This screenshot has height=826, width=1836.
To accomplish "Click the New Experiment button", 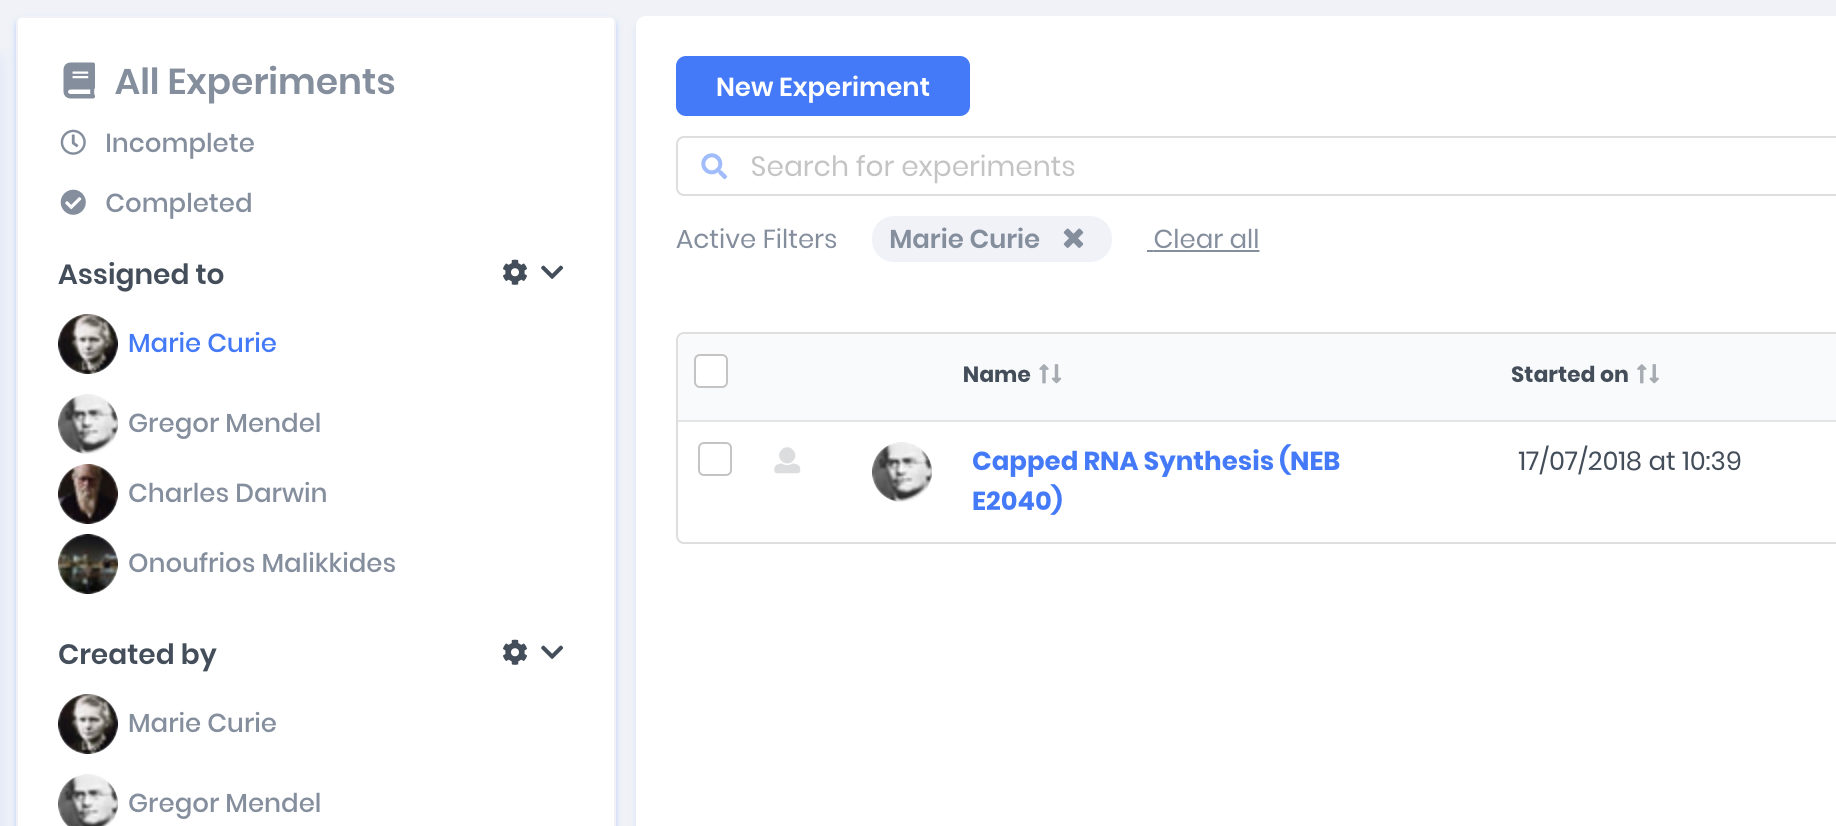I will pos(822,86).
